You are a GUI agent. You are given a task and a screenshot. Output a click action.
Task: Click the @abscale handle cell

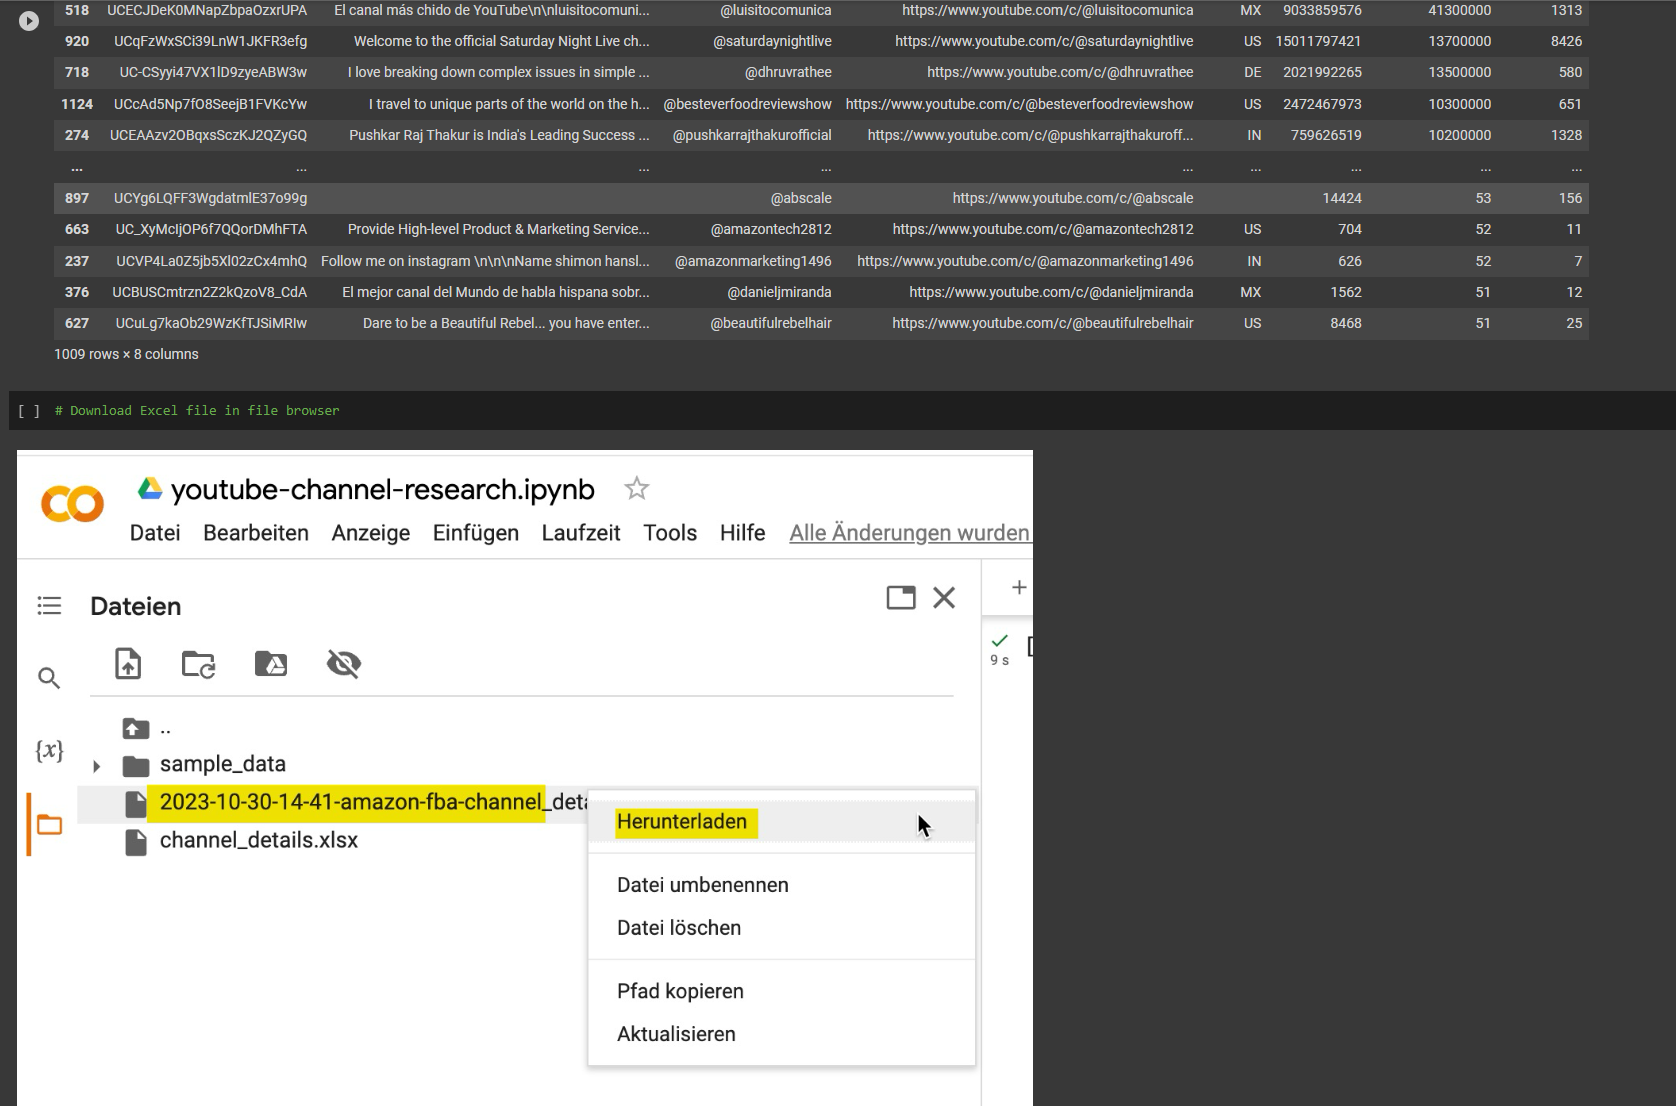(801, 198)
